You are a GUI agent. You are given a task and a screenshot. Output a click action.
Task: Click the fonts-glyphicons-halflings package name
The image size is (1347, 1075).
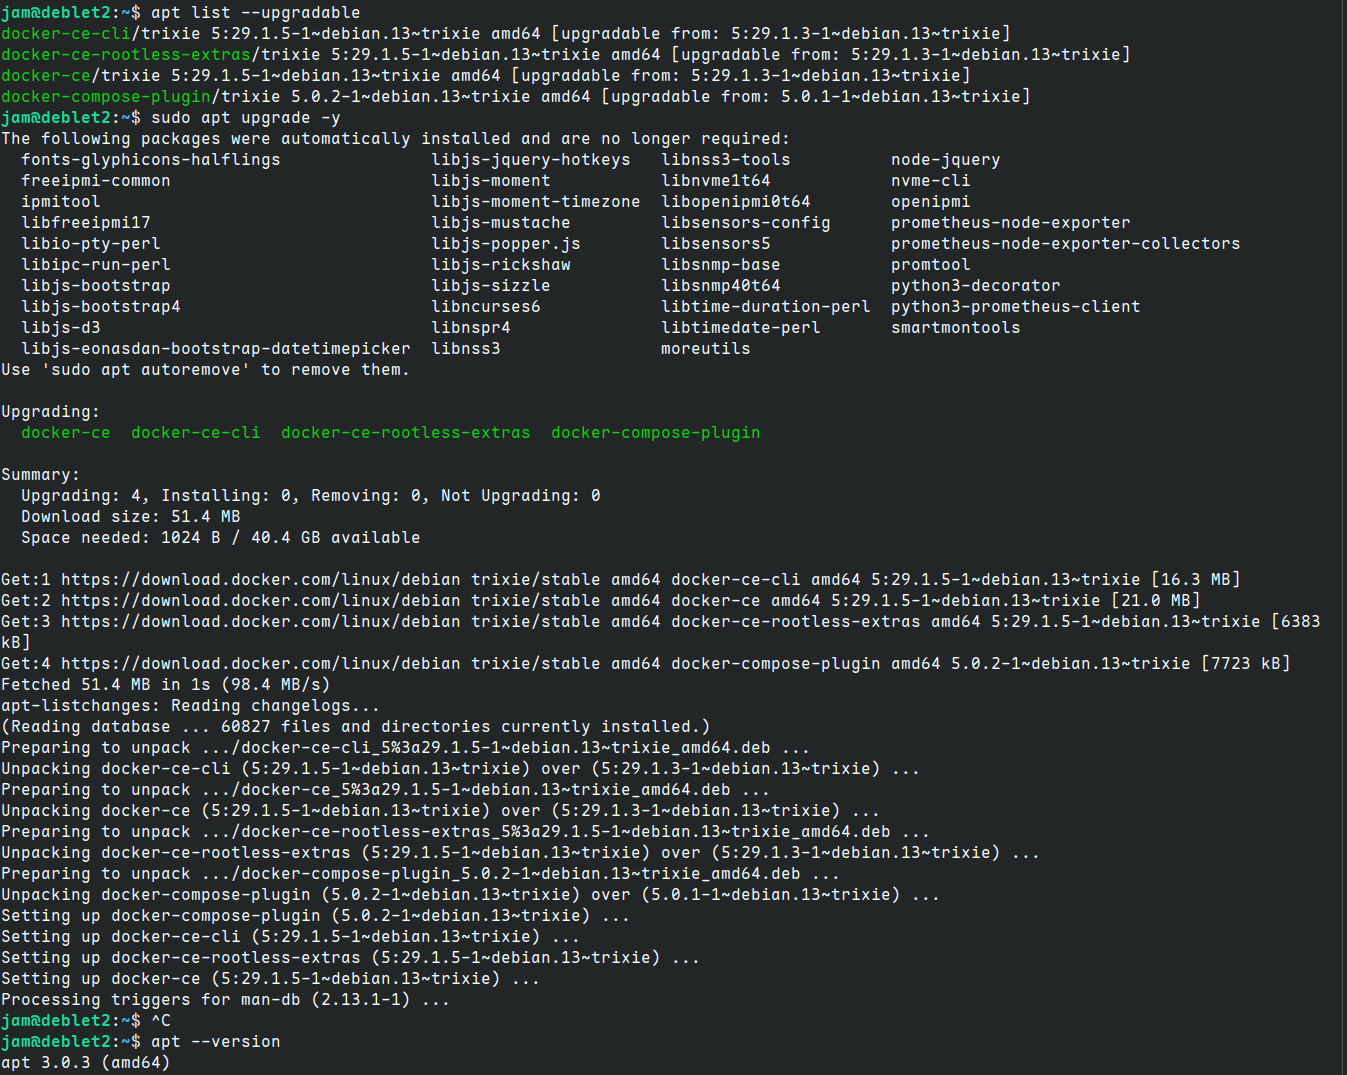(x=151, y=160)
